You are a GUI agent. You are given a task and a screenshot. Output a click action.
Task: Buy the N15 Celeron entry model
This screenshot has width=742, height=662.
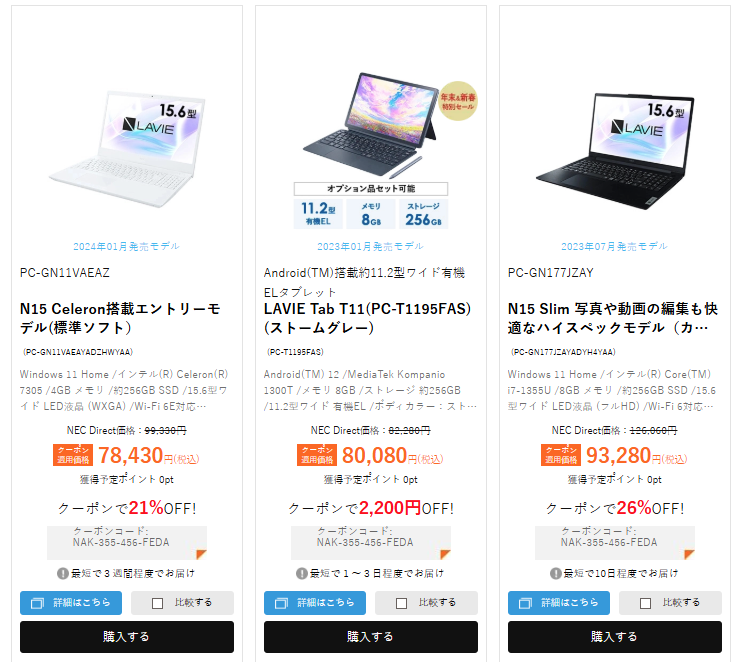[x=127, y=637]
